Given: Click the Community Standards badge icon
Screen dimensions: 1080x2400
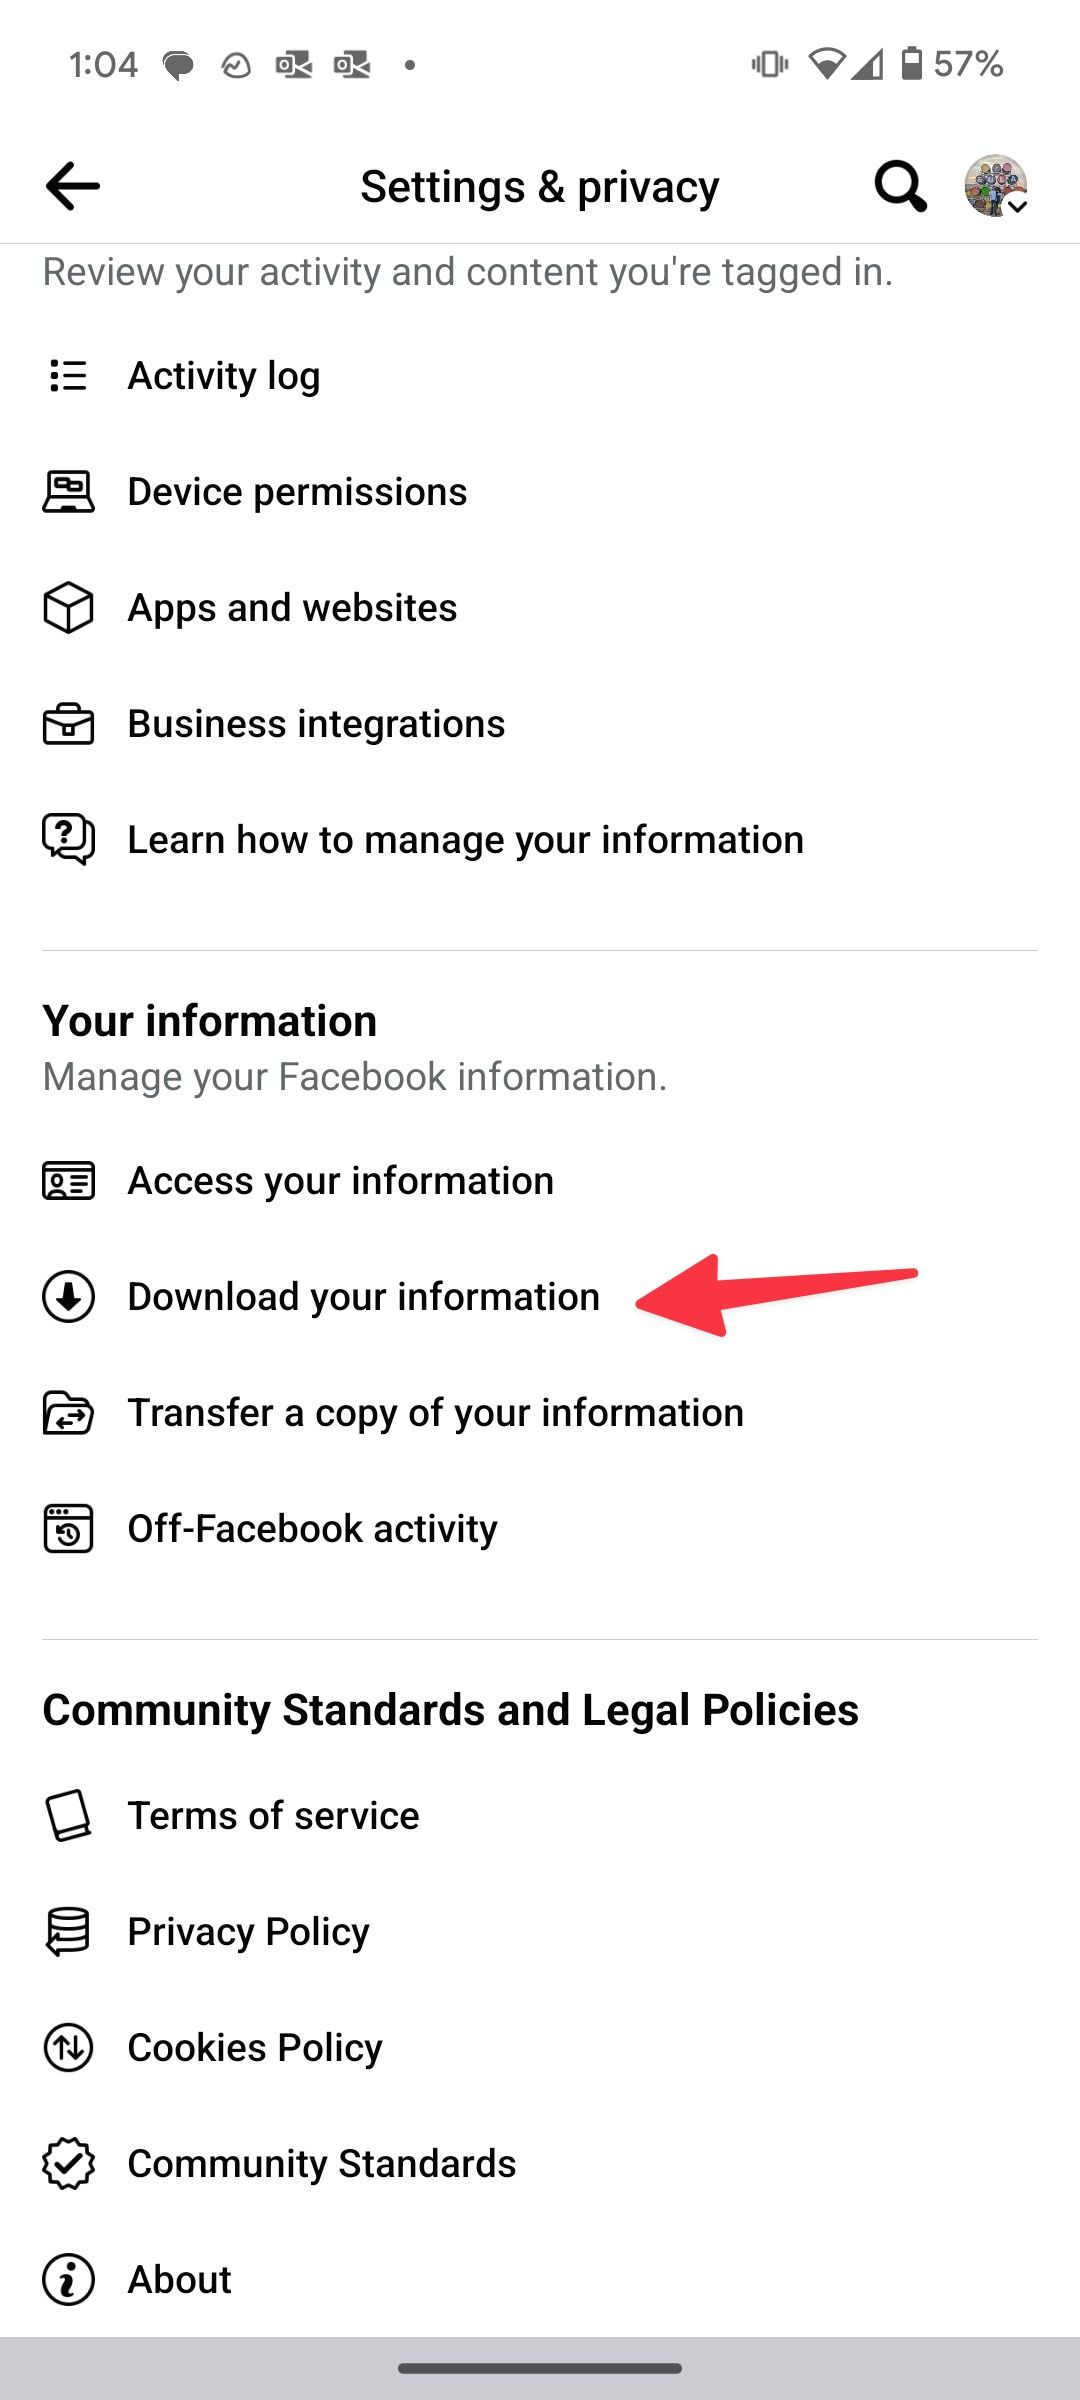Looking at the screenshot, I should coord(67,2164).
